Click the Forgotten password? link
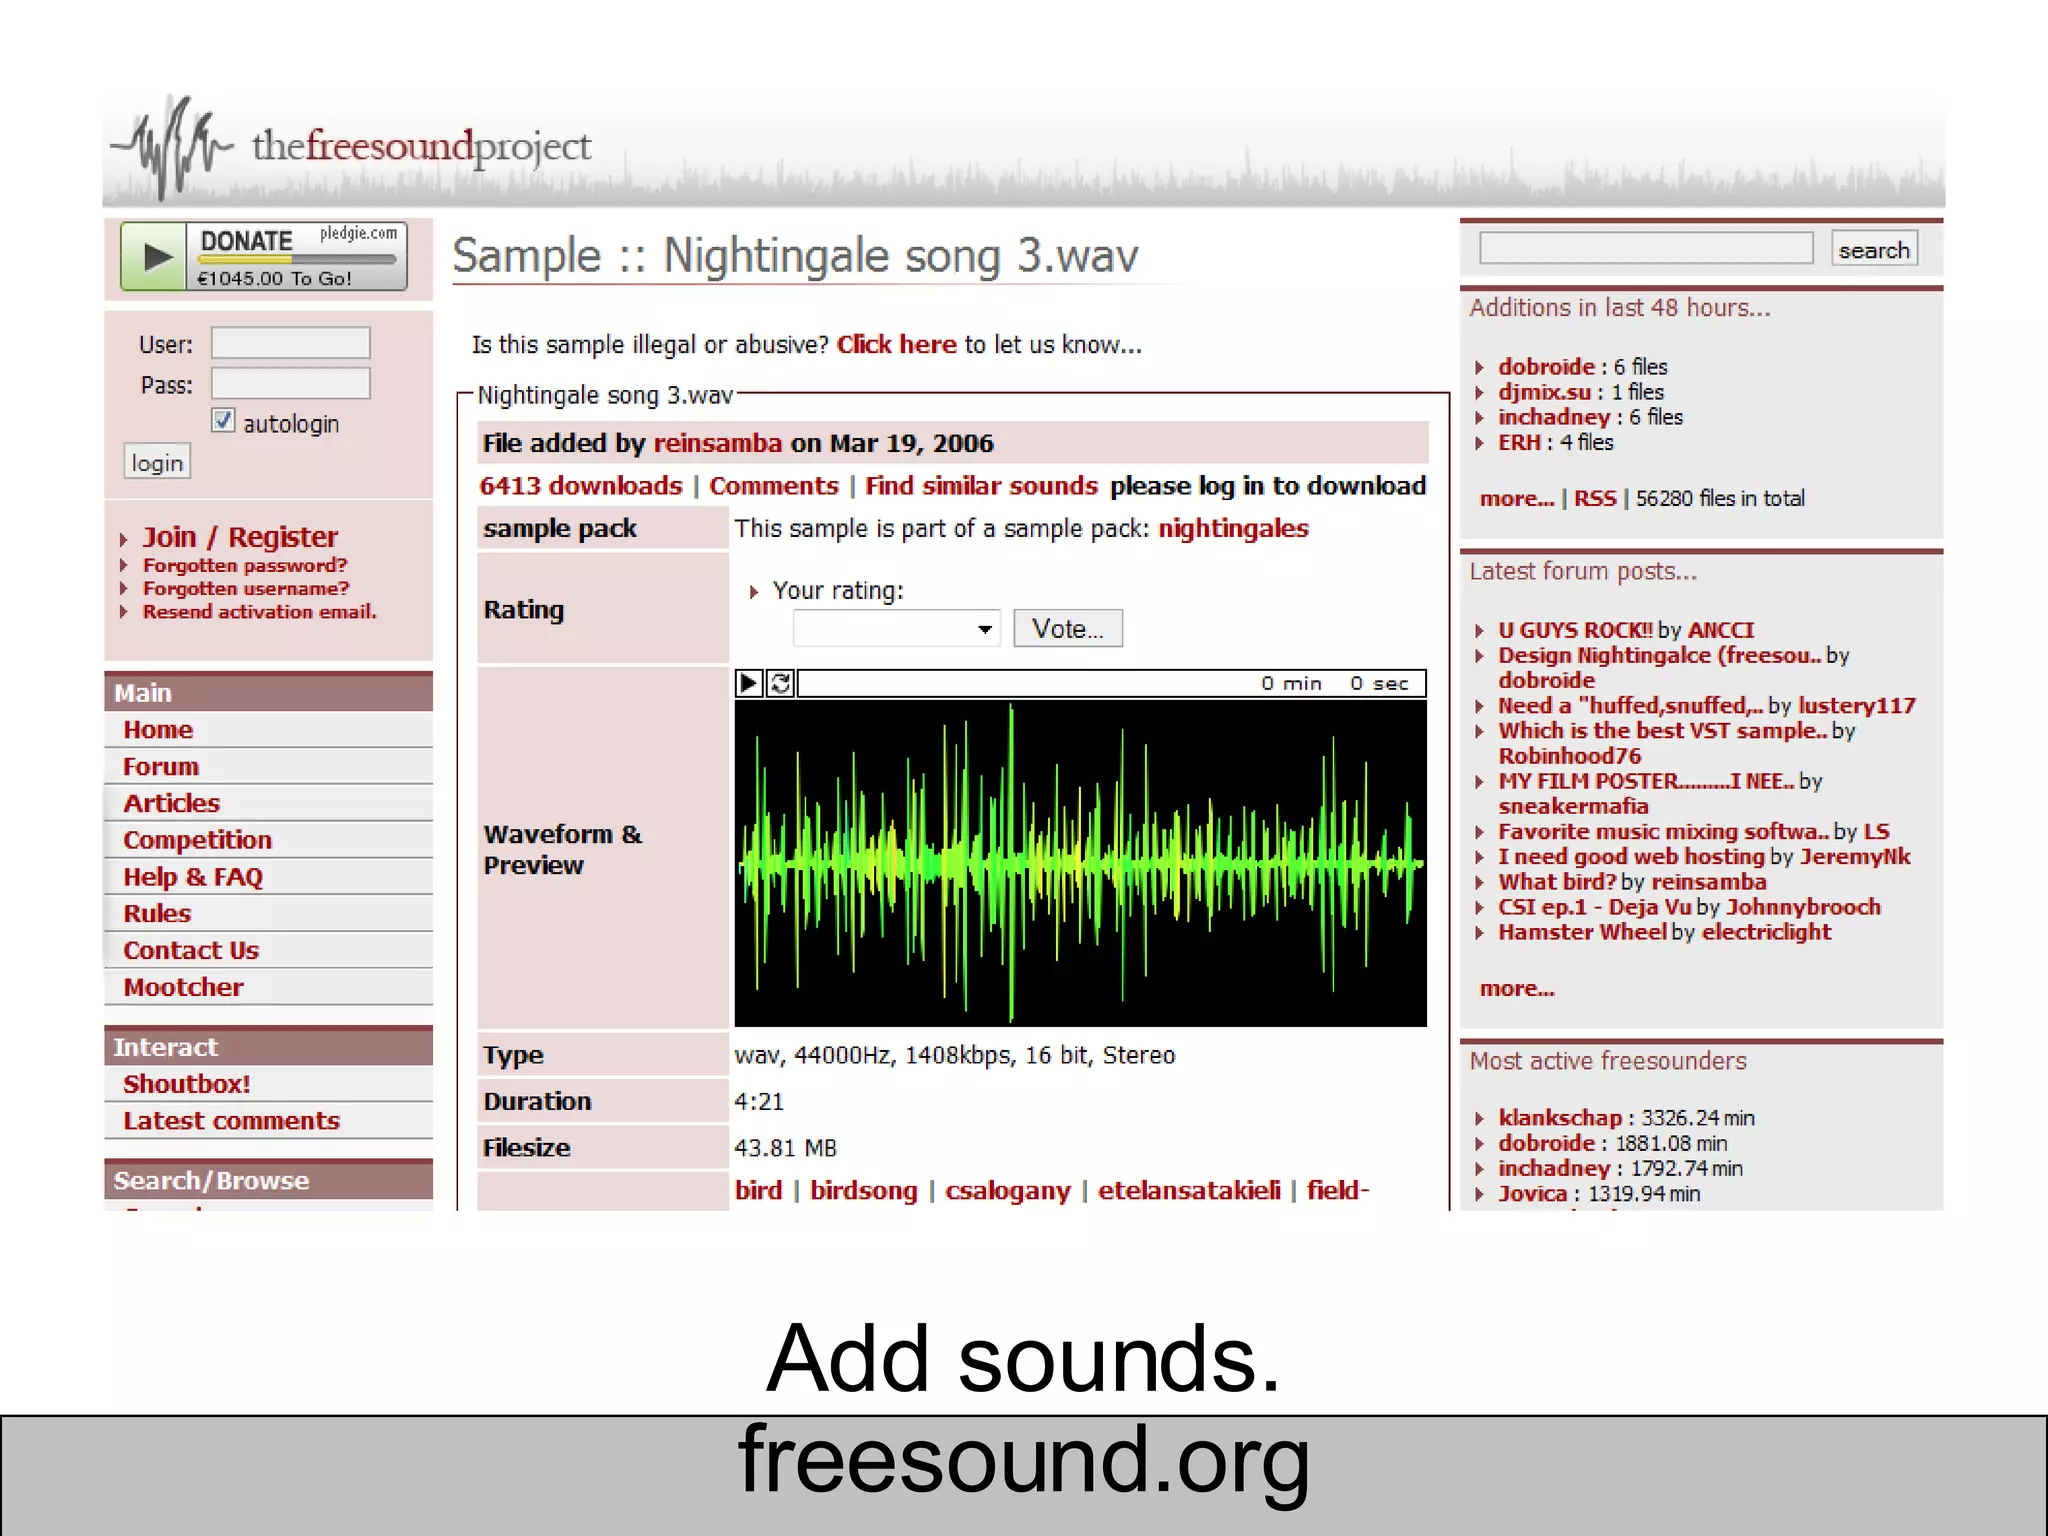Image resolution: width=2048 pixels, height=1536 pixels. [245, 565]
